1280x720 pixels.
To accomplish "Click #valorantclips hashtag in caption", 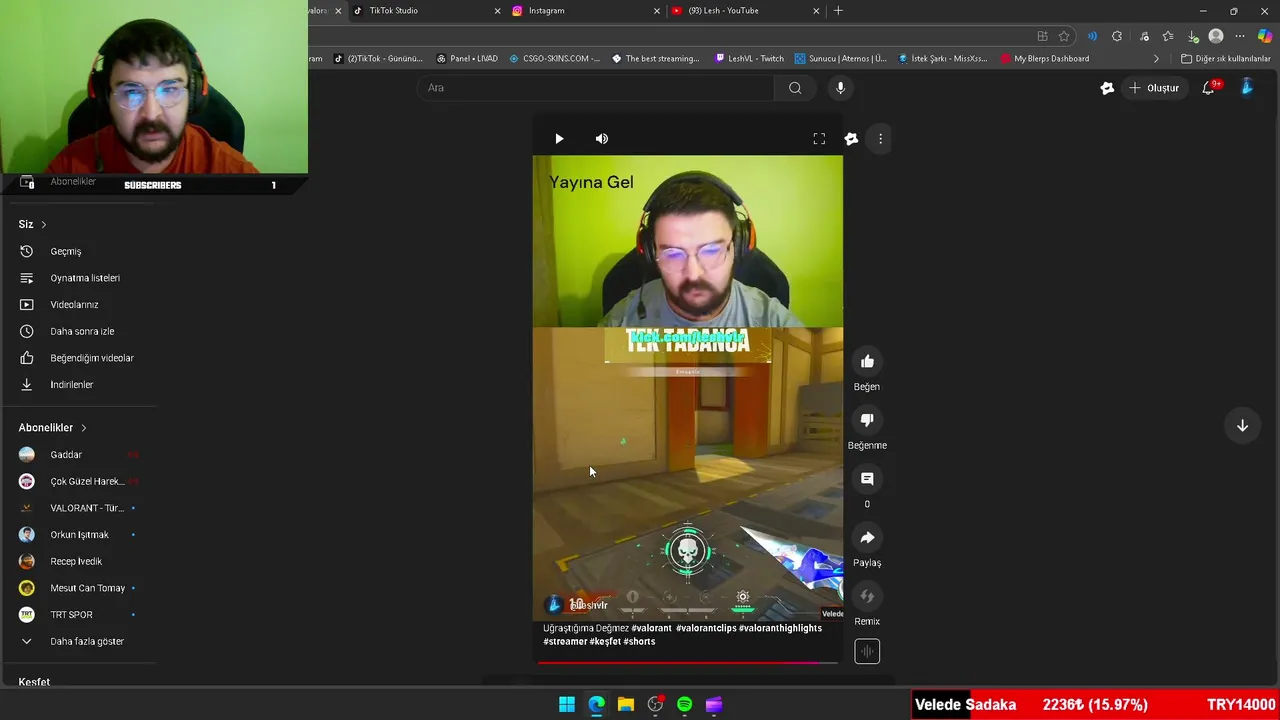I will (706, 628).
